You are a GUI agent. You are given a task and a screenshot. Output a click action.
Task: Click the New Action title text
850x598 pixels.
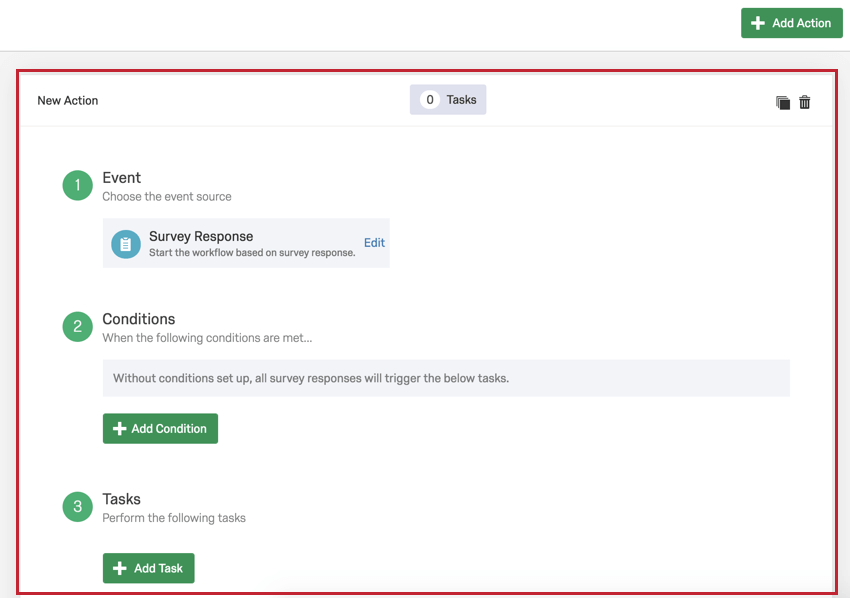[68, 100]
